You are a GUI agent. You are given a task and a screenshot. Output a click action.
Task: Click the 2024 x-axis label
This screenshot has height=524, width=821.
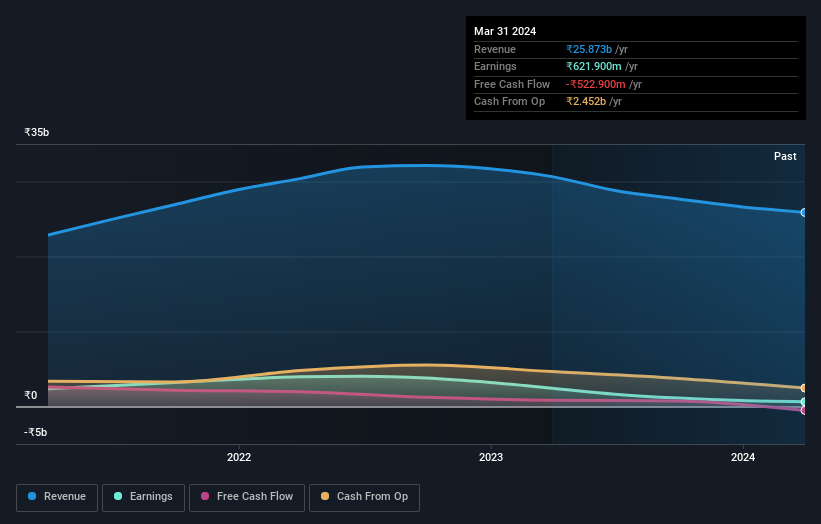point(742,457)
